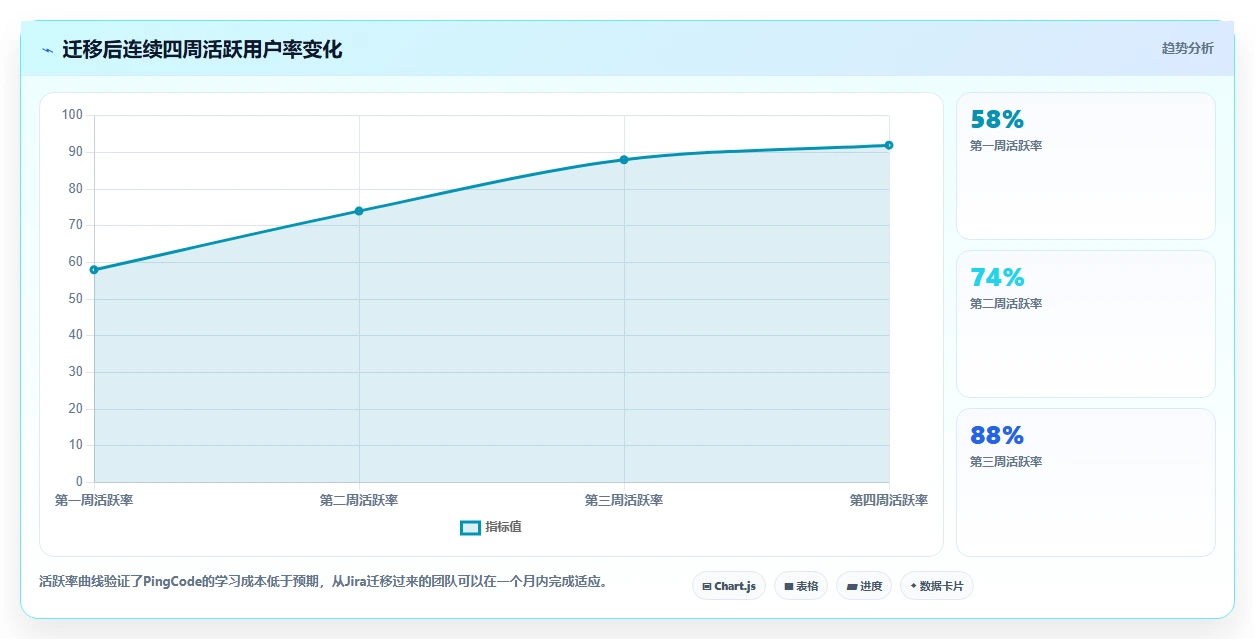Click the x-axis label 第三周活跃率
1255x639 pixels.
624,500
